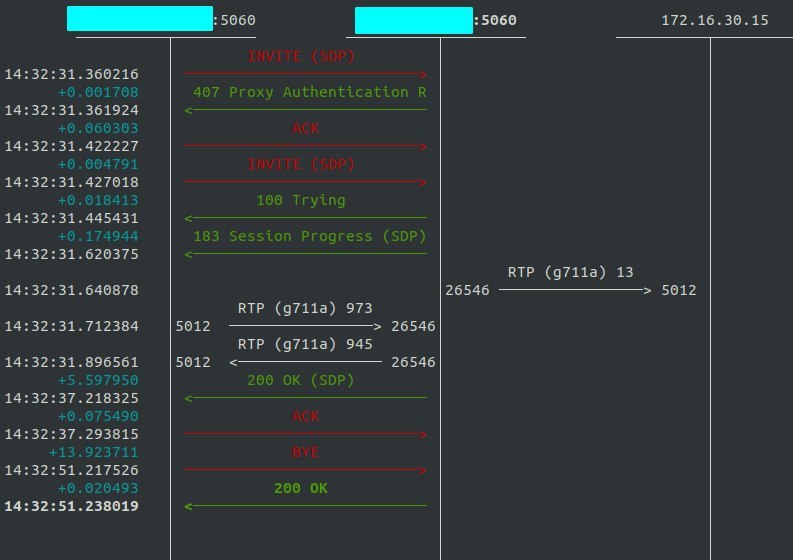793x560 pixels.
Task: Click the 172.16.30.15 column header
Action: (715, 20)
